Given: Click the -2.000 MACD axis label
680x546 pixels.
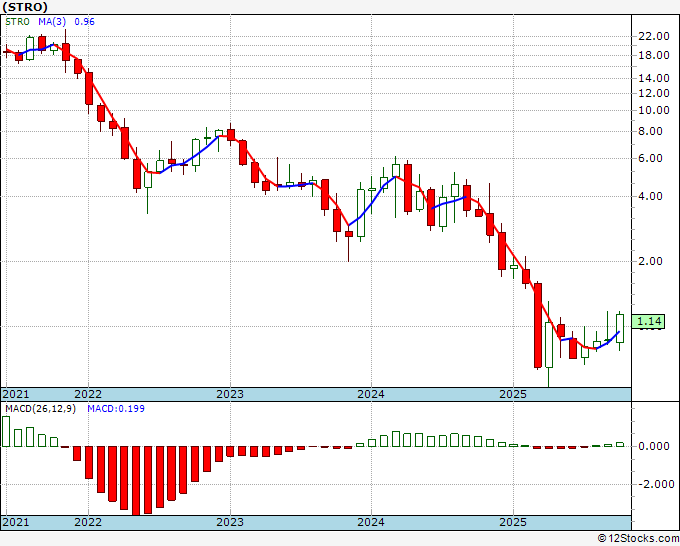Looking at the screenshot, I should coord(654,484).
